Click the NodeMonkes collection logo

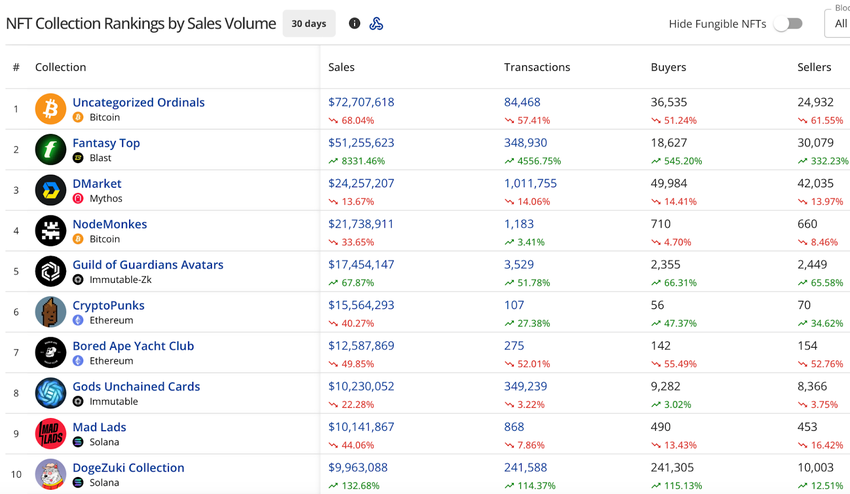(x=50, y=230)
